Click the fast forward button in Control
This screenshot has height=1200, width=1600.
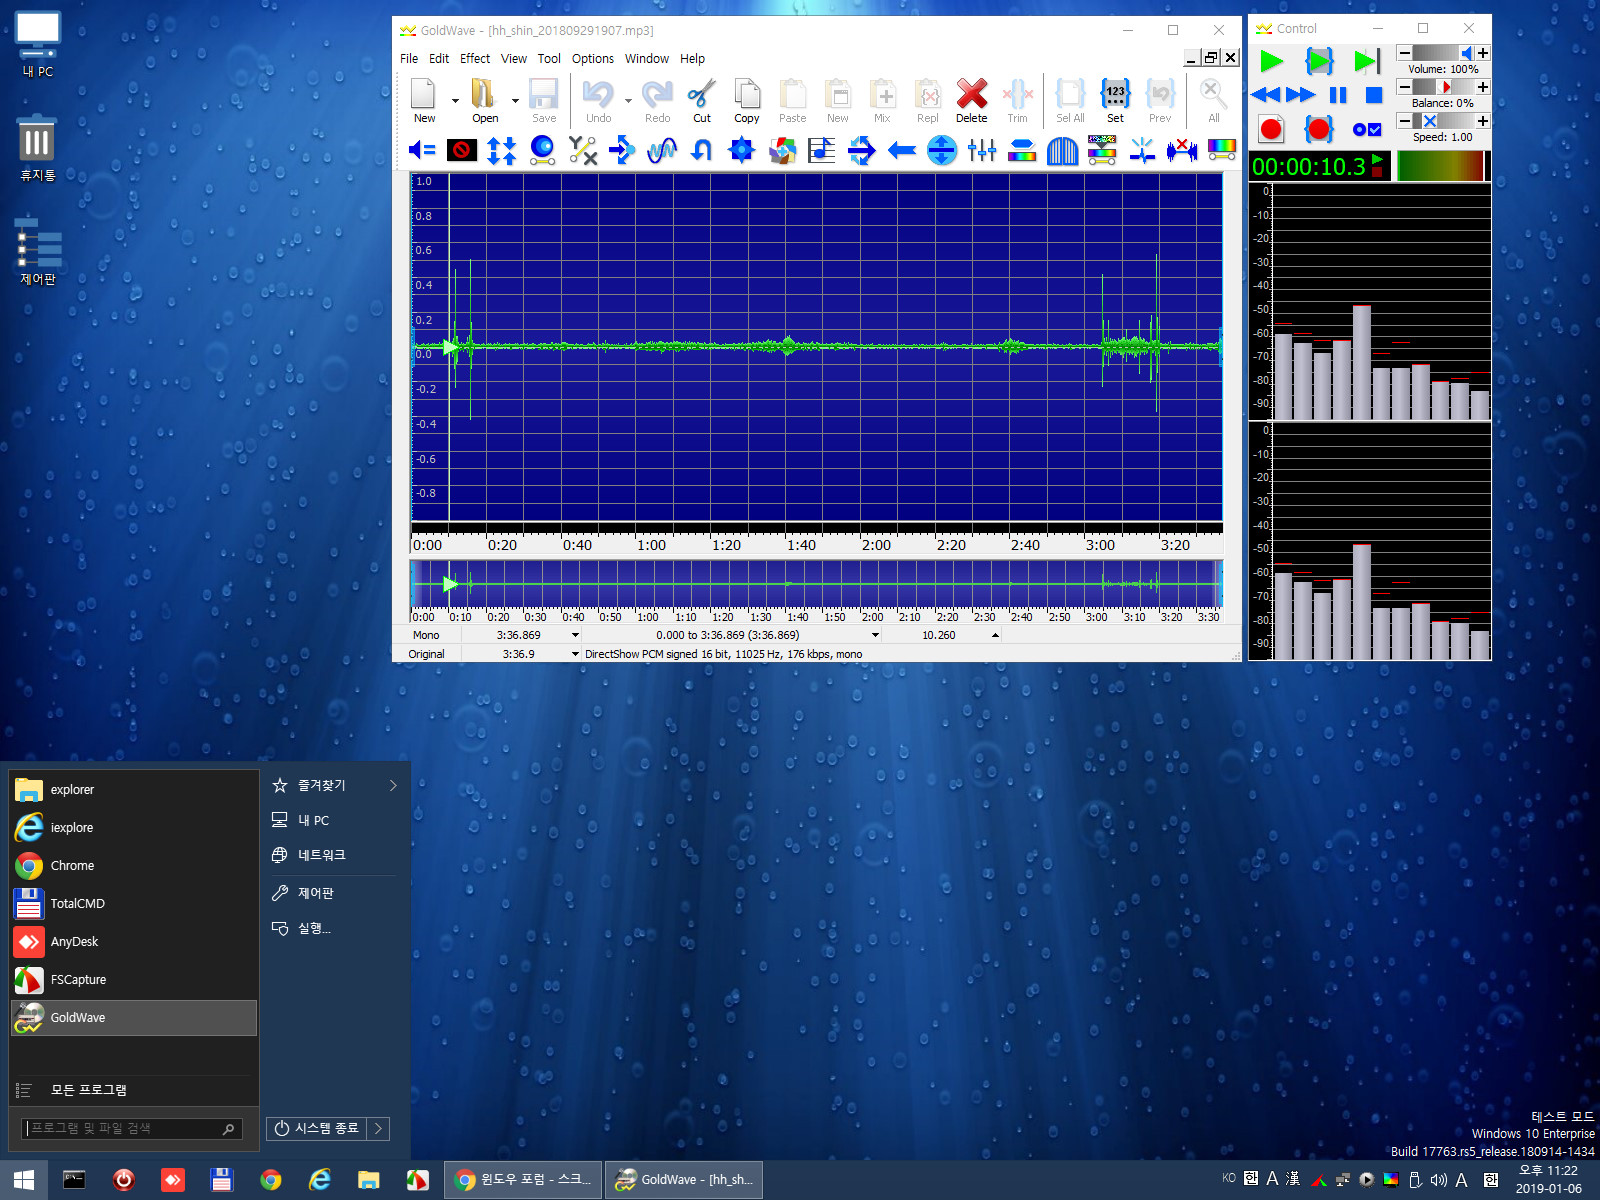(1300, 95)
